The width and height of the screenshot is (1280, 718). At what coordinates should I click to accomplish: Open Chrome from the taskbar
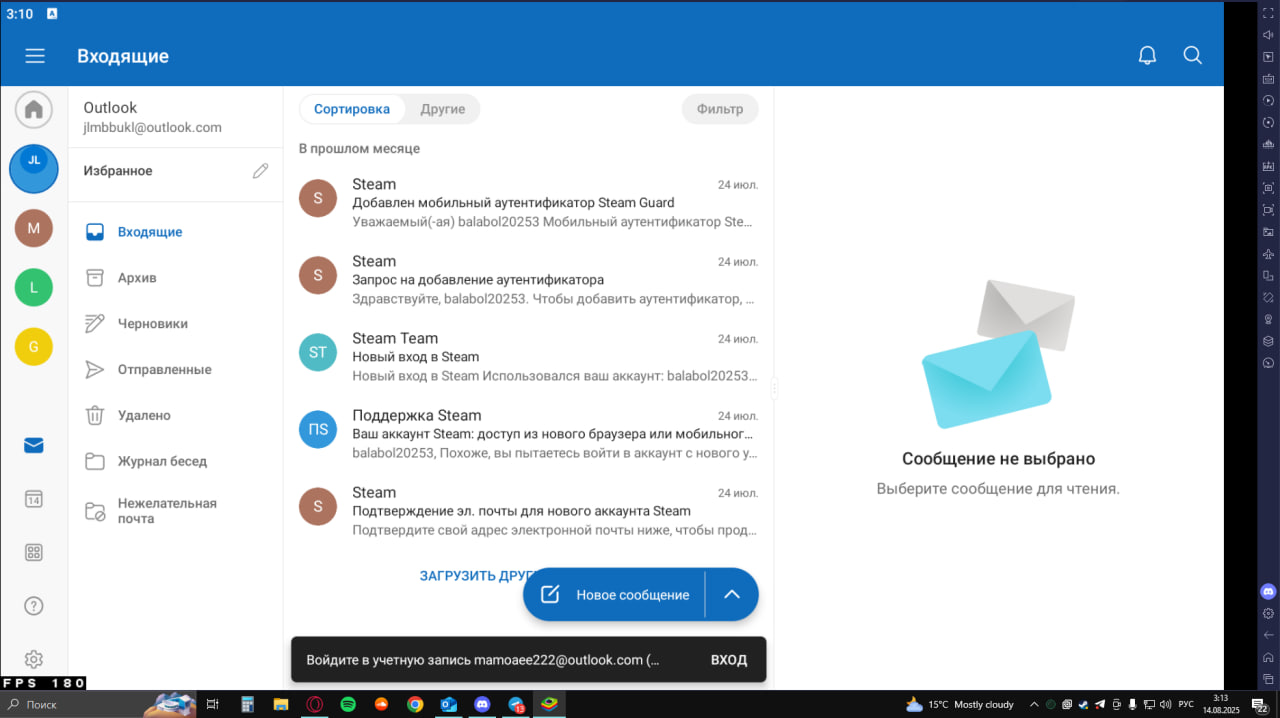coord(415,705)
